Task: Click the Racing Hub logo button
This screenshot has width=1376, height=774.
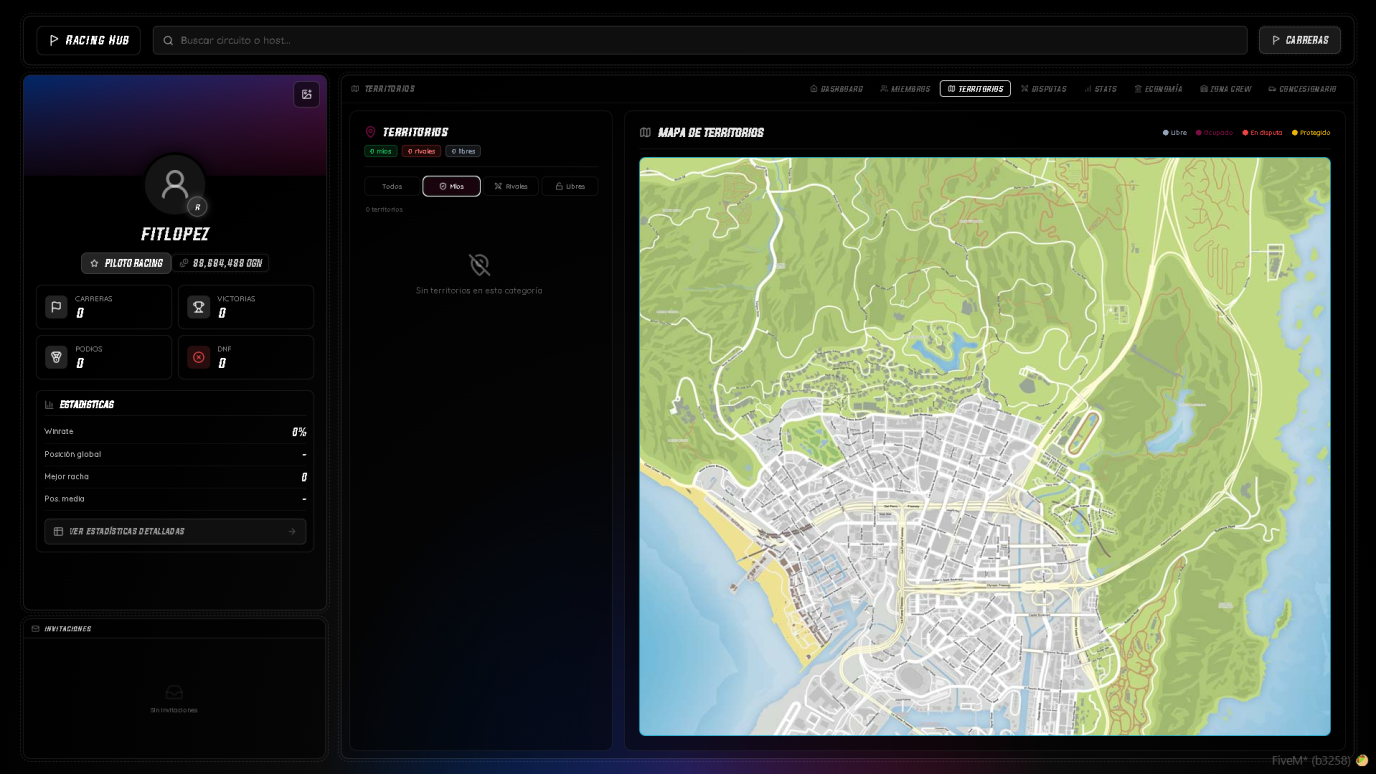Action: coord(89,40)
